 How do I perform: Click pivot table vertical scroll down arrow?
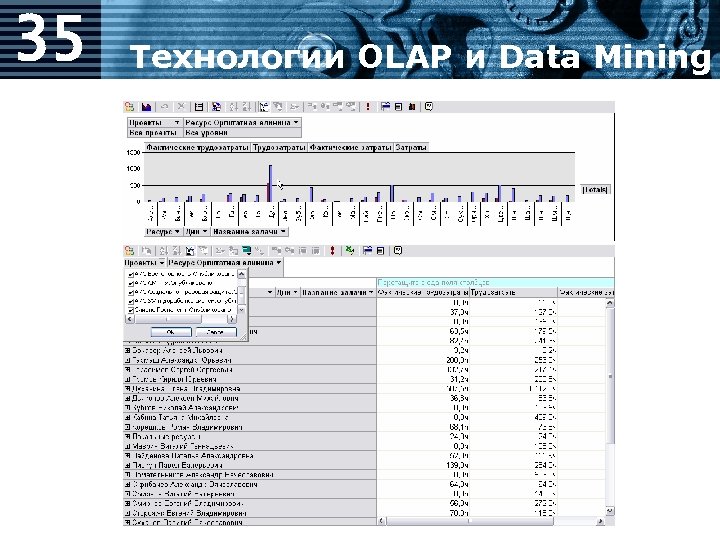tap(610, 511)
